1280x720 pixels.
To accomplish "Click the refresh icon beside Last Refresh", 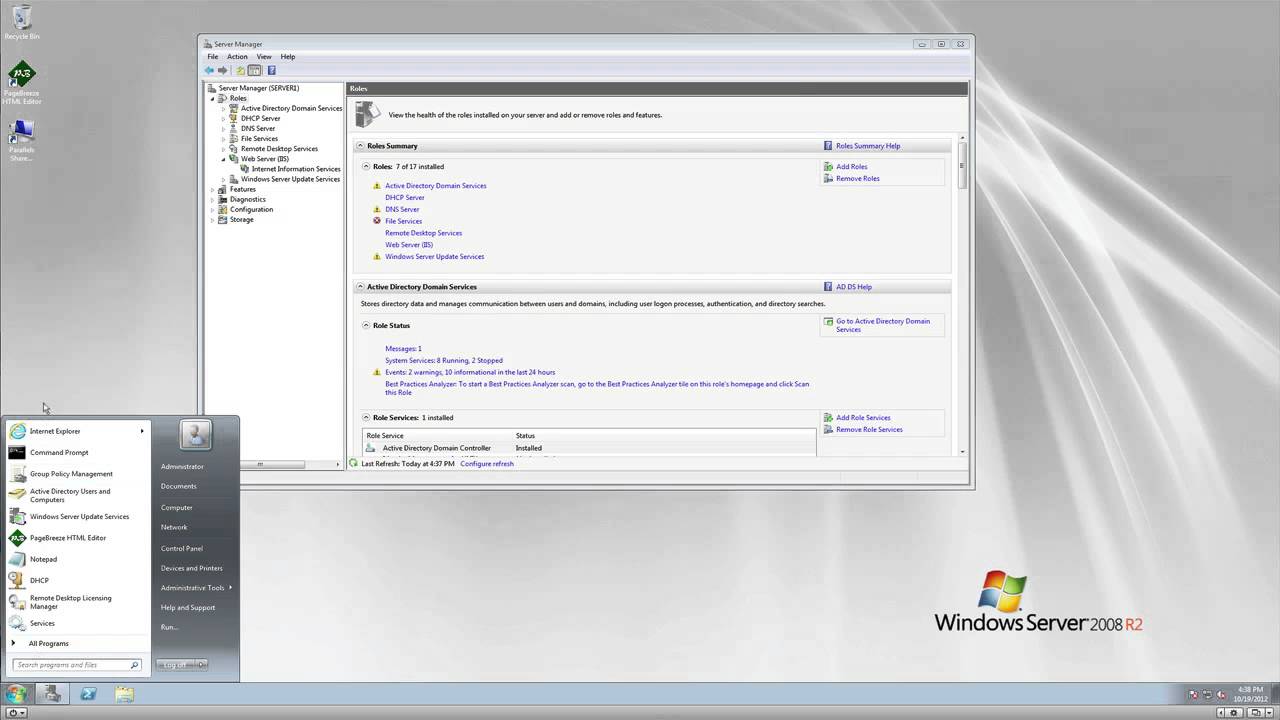I will pos(353,463).
